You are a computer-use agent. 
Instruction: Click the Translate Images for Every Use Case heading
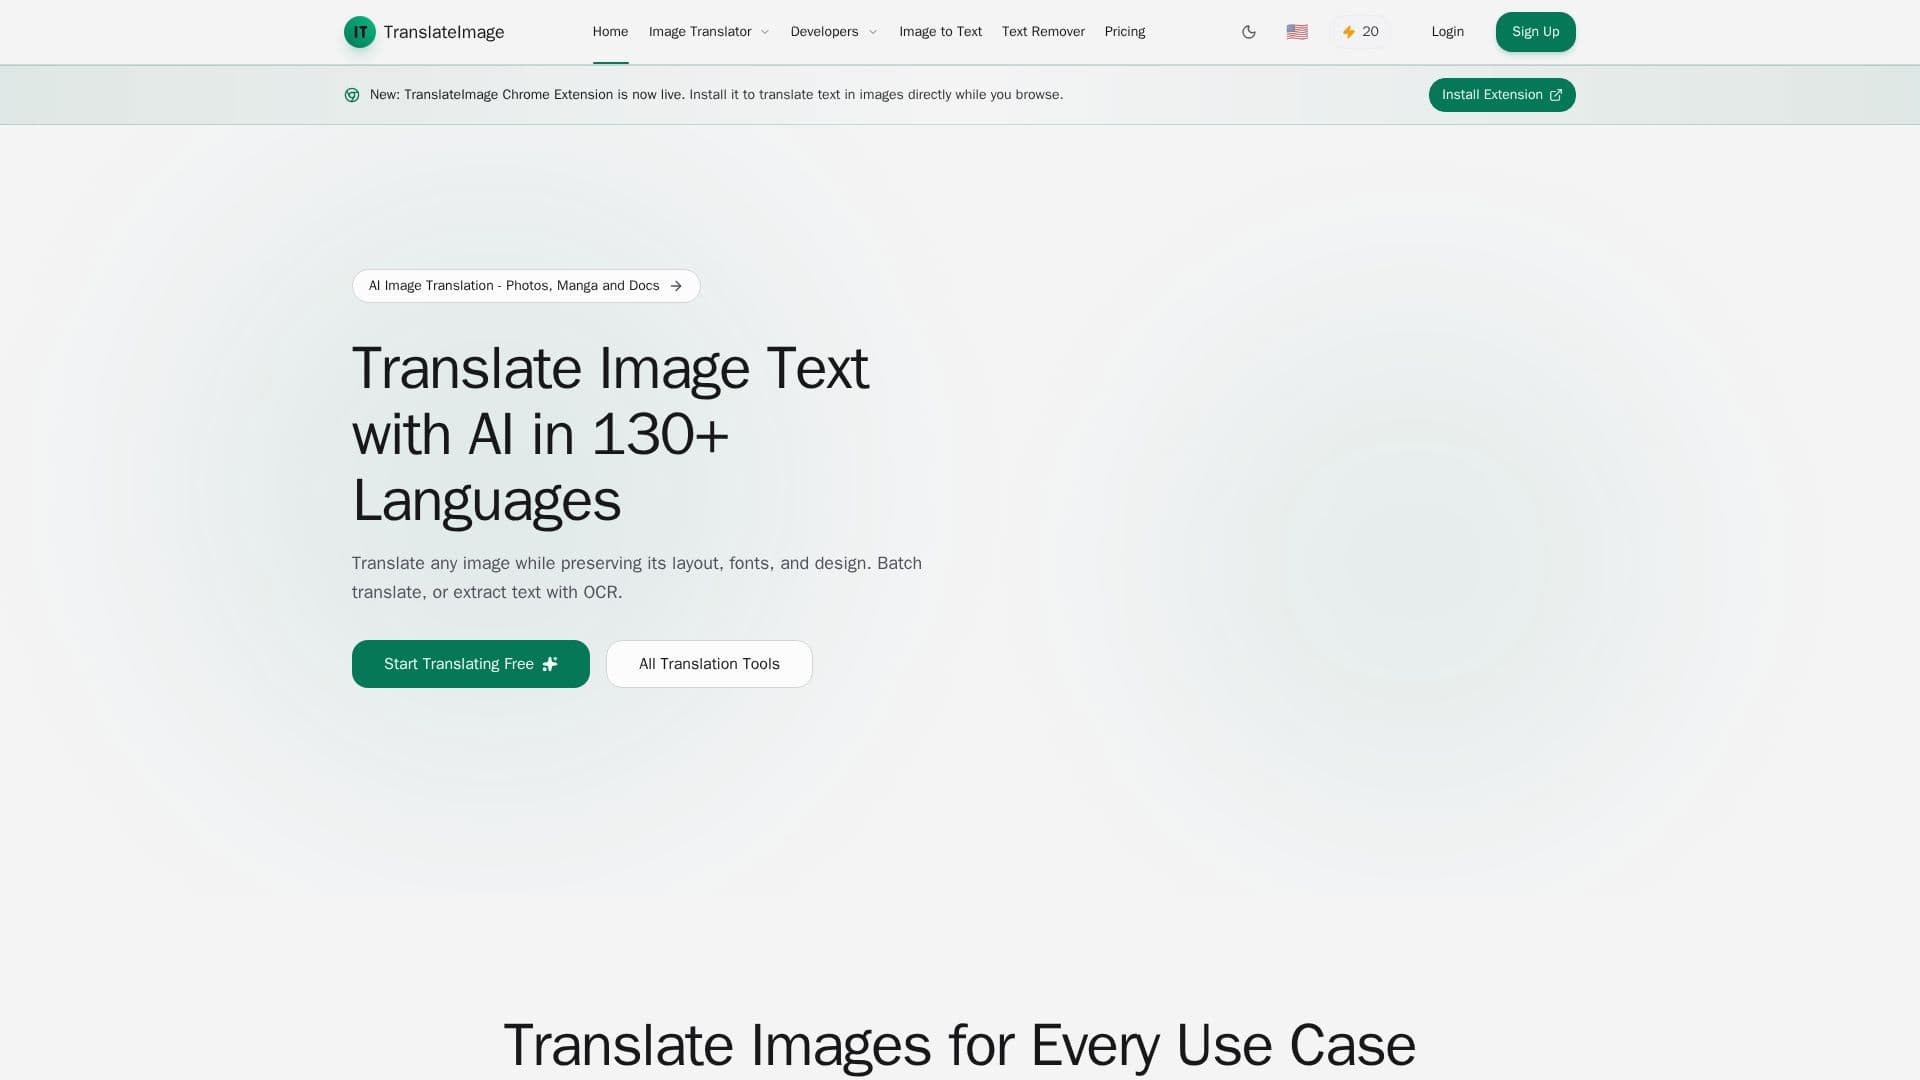pos(959,1046)
